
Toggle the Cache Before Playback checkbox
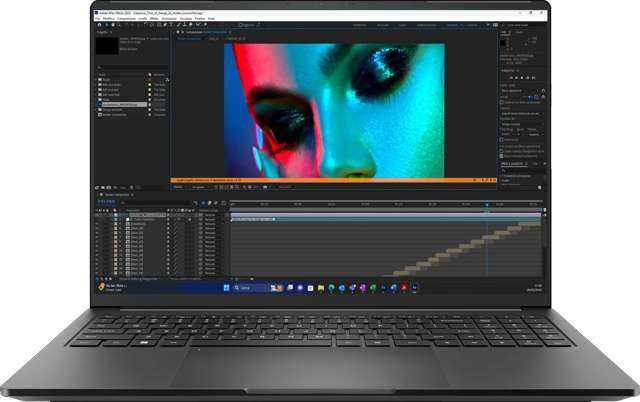[x=501, y=102]
